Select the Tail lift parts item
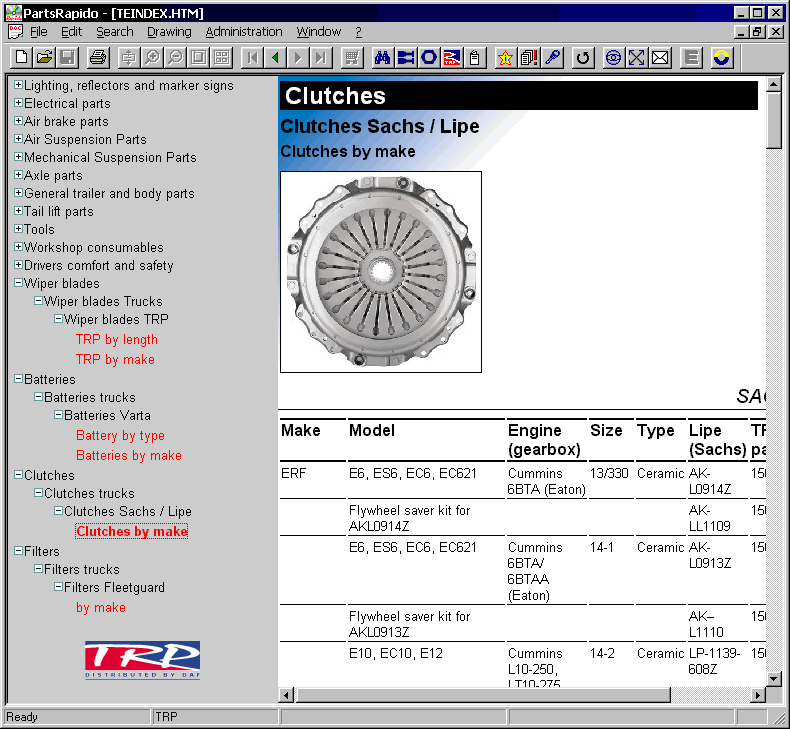 59,212
